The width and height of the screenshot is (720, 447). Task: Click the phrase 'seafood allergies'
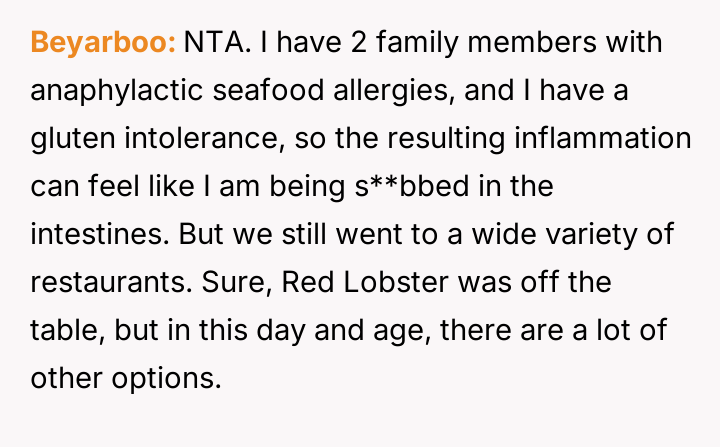(x=320, y=91)
